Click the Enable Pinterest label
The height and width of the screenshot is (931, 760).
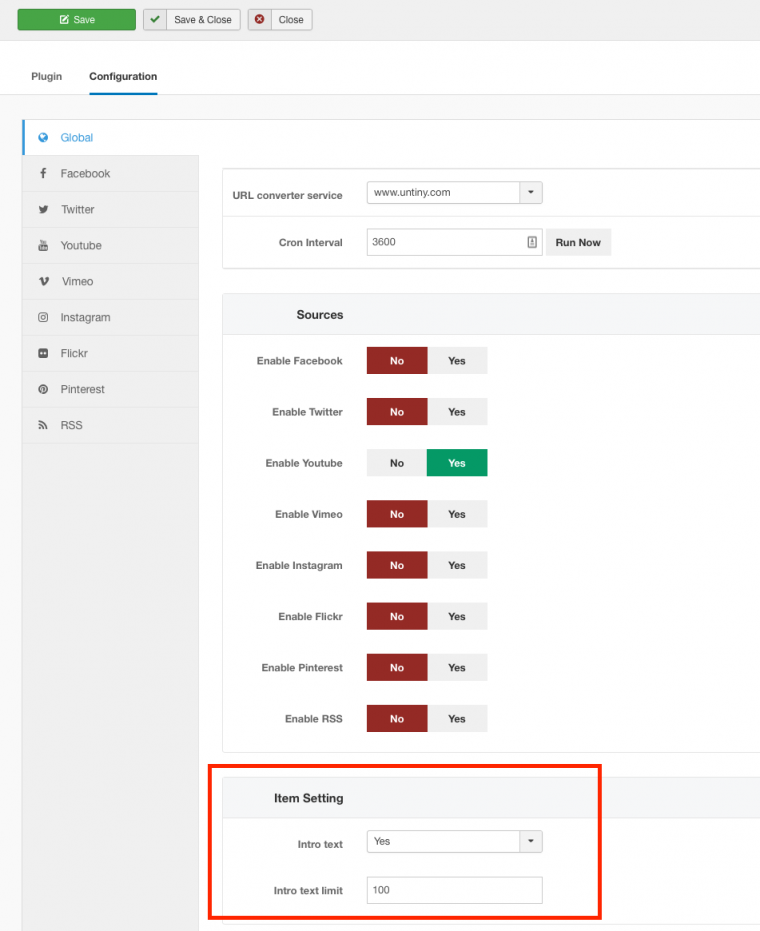(x=302, y=667)
